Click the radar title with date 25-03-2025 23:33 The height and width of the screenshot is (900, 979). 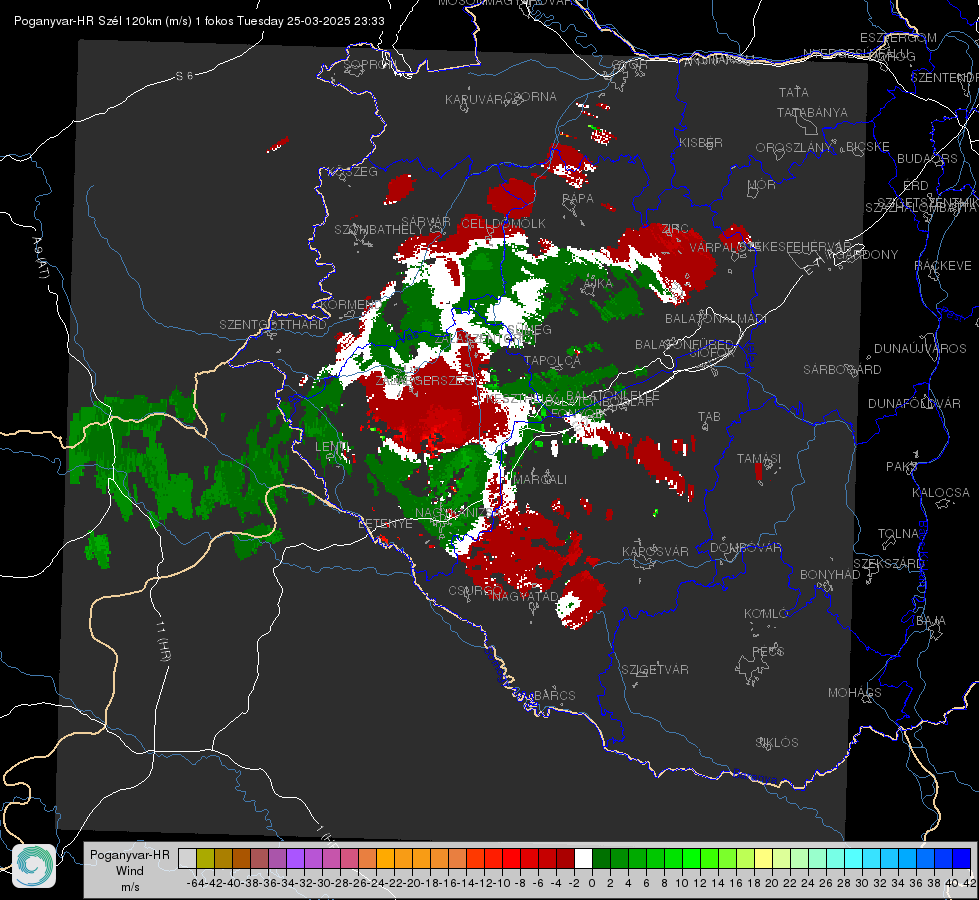point(199,21)
